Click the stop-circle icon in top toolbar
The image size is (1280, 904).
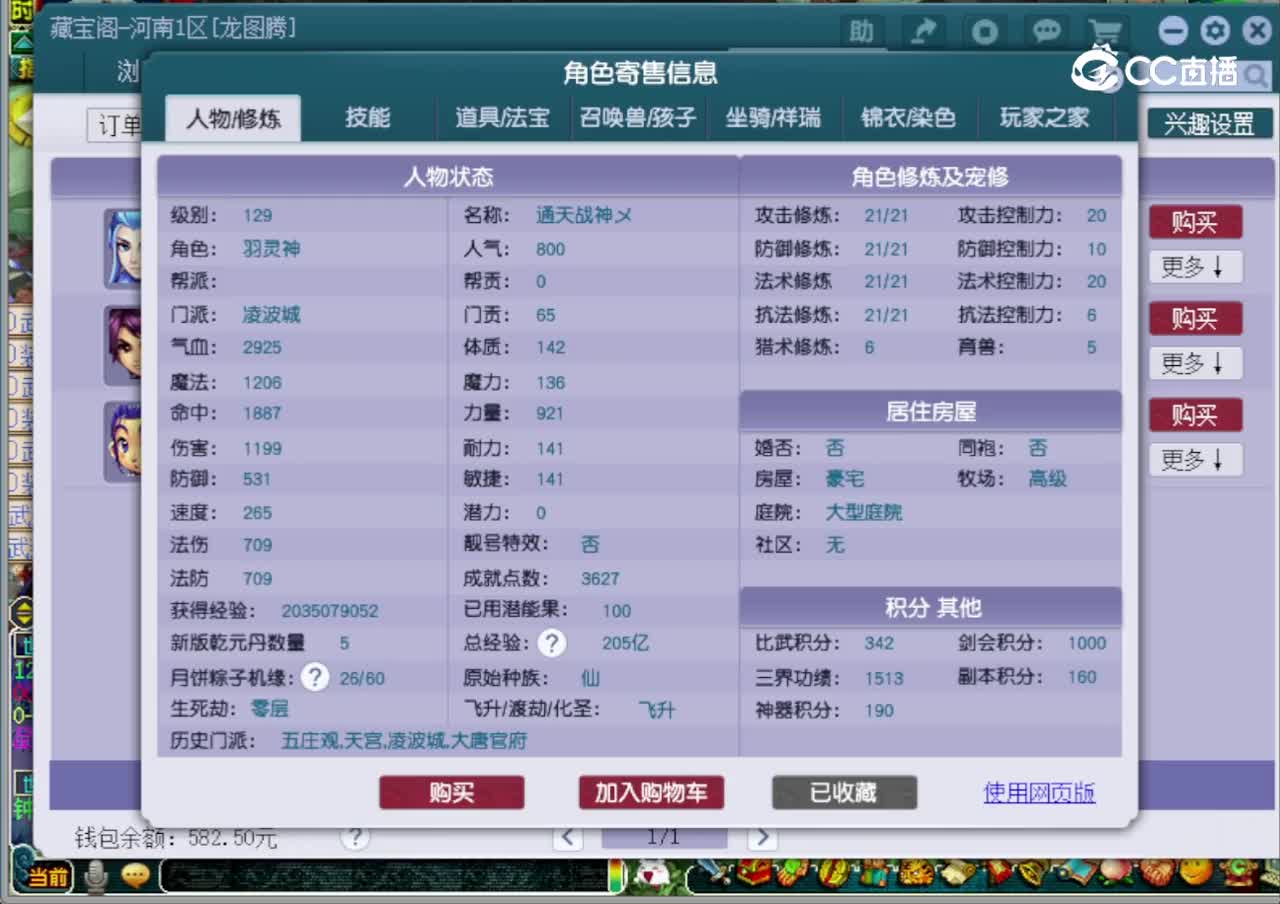pyautogui.click(x=984, y=31)
